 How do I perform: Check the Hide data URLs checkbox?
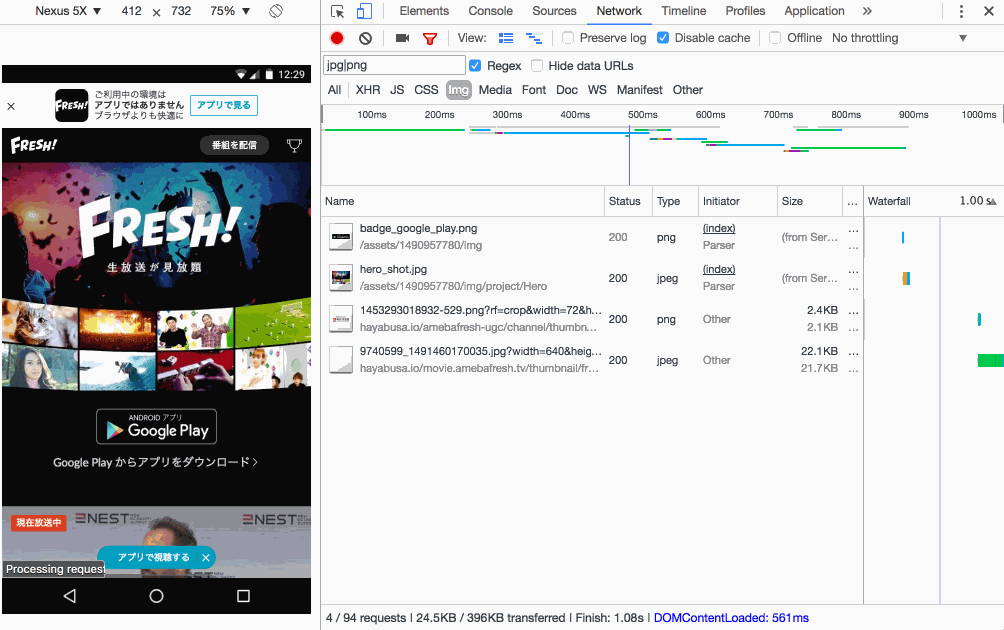pyautogui.click(x=537, y=65)
